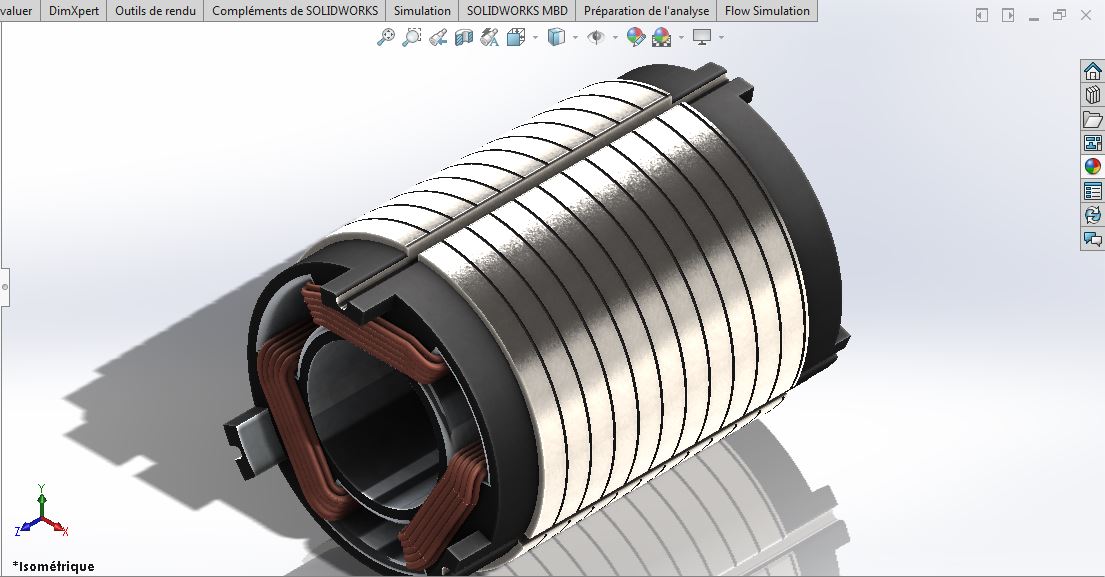Switch to the Outils de rendu tab
Screen dimensions: 1105x577
coord(156,11)
